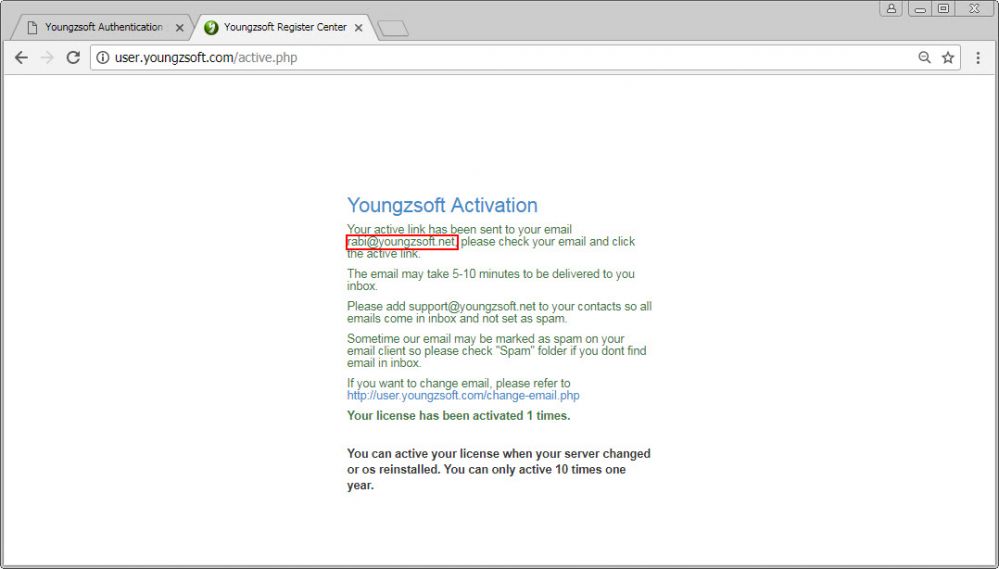Viewport: 999px width, 569px height.
Task: Go back to the previous page
Action: point(22,58)
